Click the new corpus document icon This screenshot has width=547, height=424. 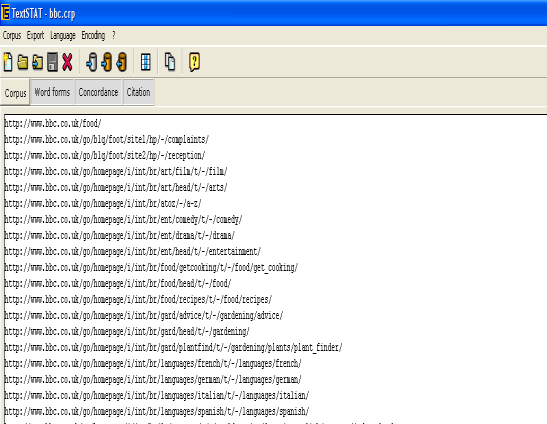click(x=8, y=62)
